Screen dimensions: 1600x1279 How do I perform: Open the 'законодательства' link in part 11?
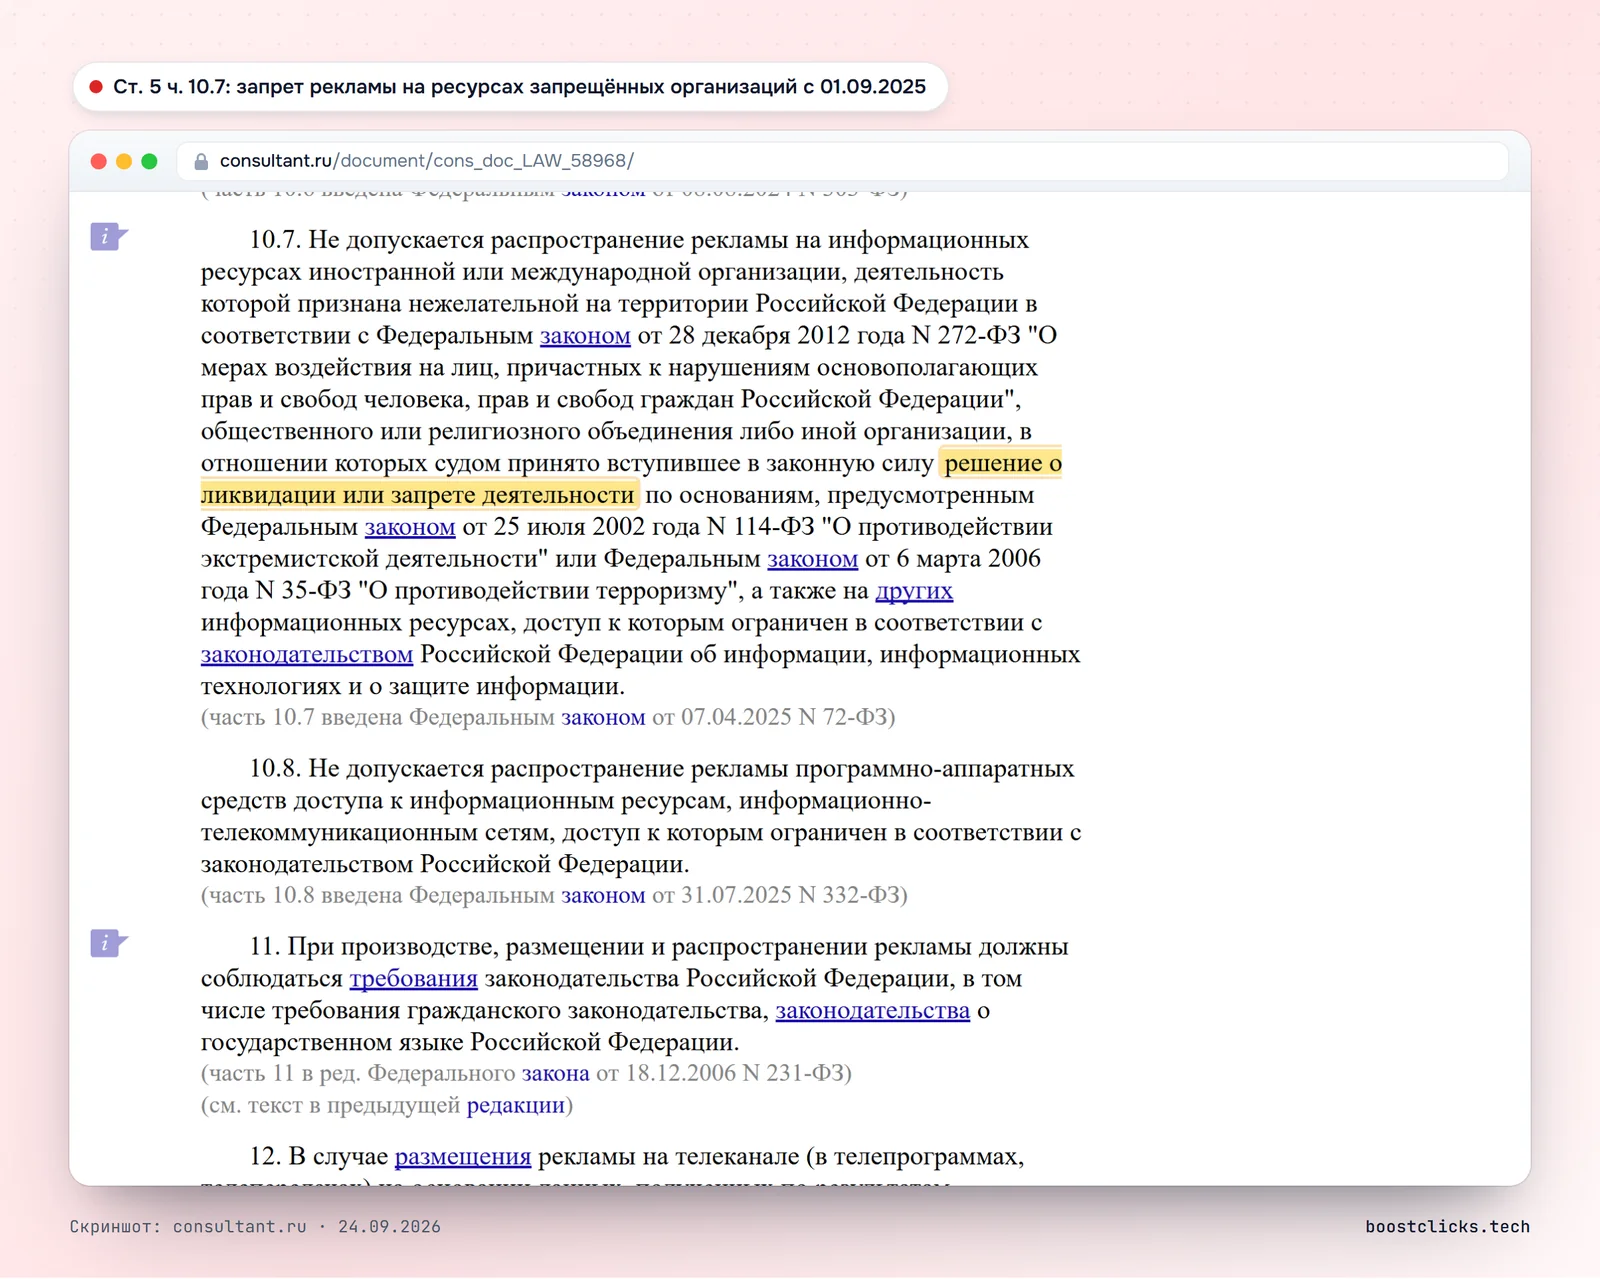(x=873, y=1011)
